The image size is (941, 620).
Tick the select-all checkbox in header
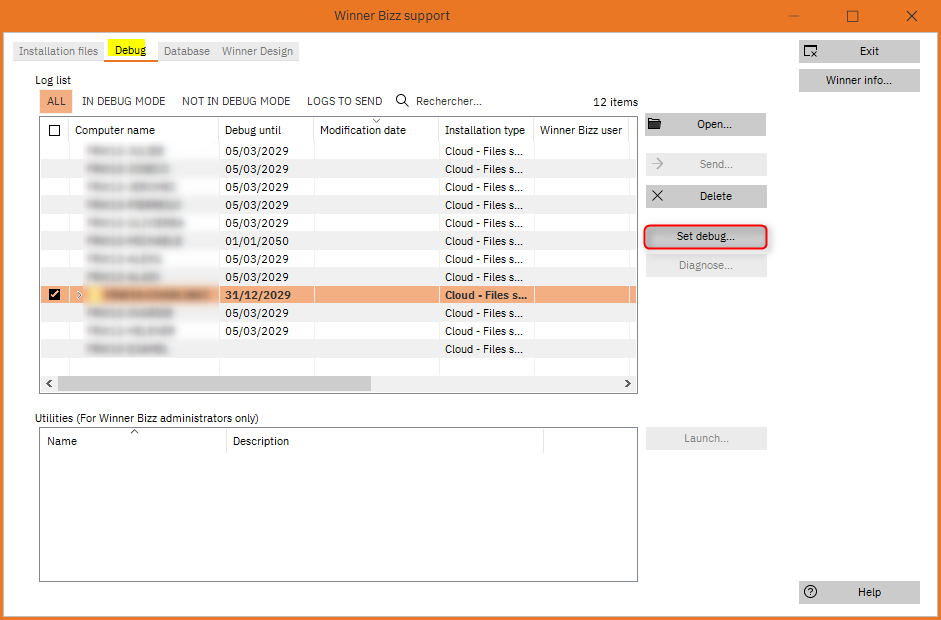point(55,130)
